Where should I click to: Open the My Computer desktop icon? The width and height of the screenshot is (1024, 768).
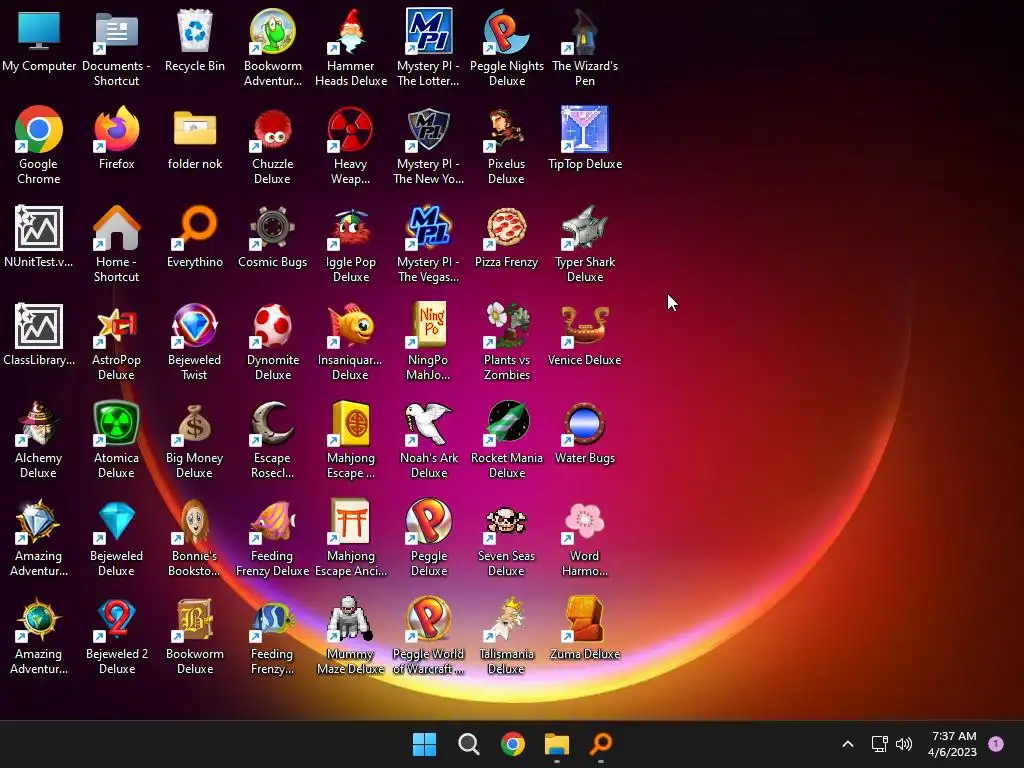[x=39, y=32]
